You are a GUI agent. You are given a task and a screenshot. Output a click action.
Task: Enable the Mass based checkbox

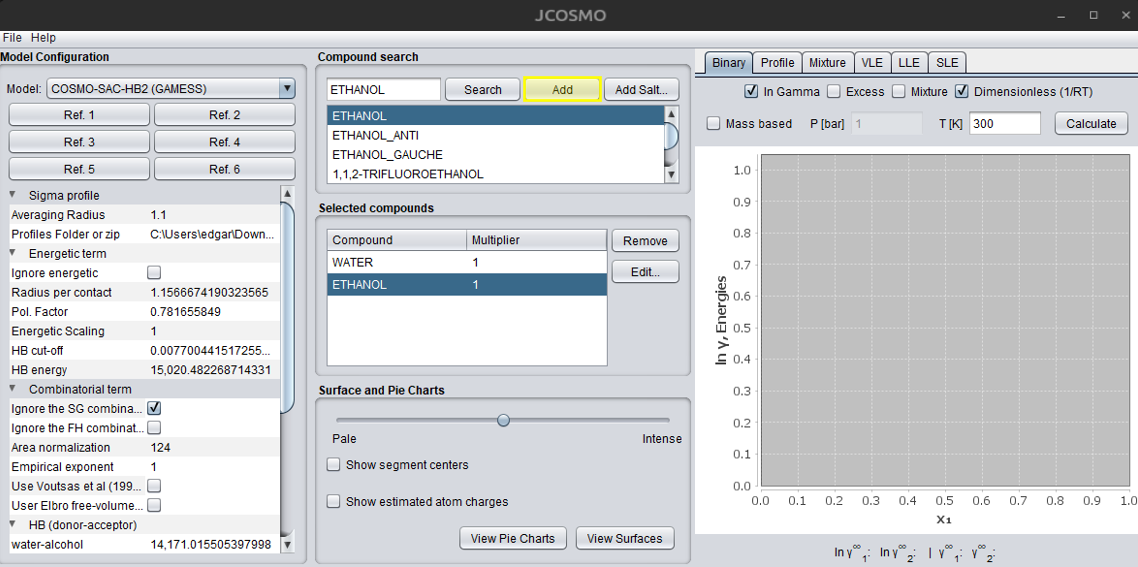click(713, 124)
